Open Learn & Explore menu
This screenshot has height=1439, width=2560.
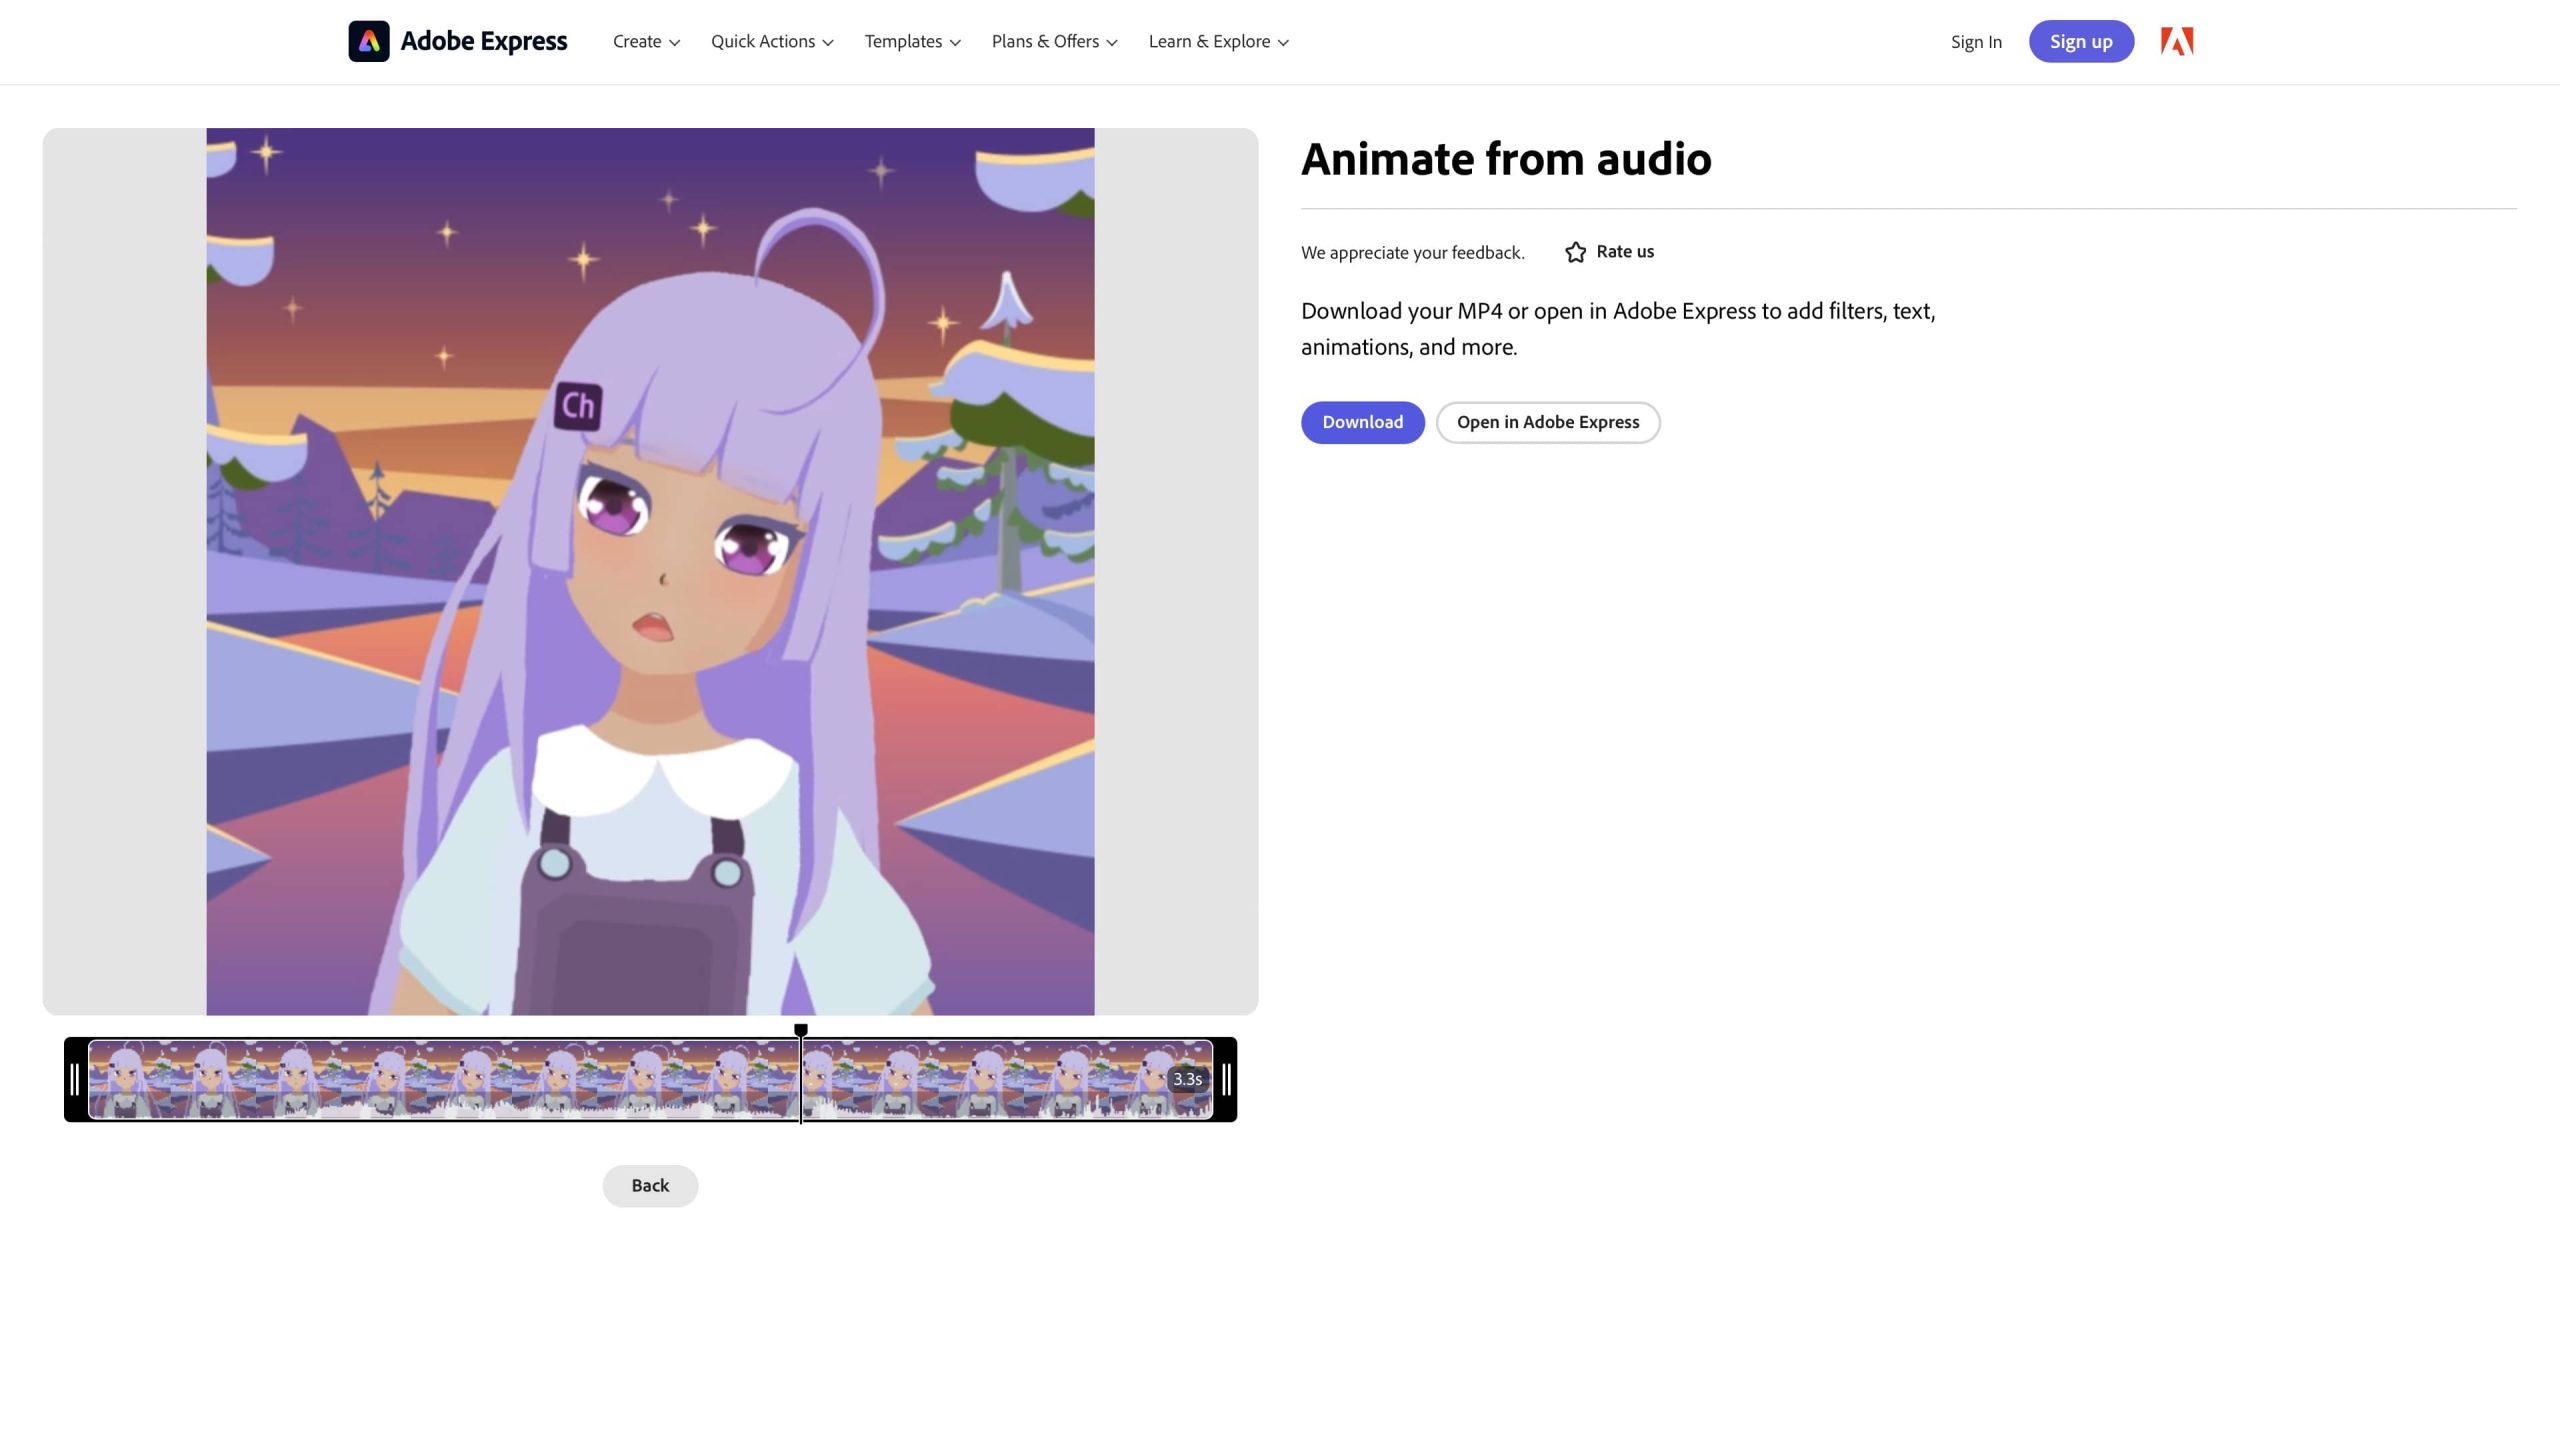(x=1218, y=41)
